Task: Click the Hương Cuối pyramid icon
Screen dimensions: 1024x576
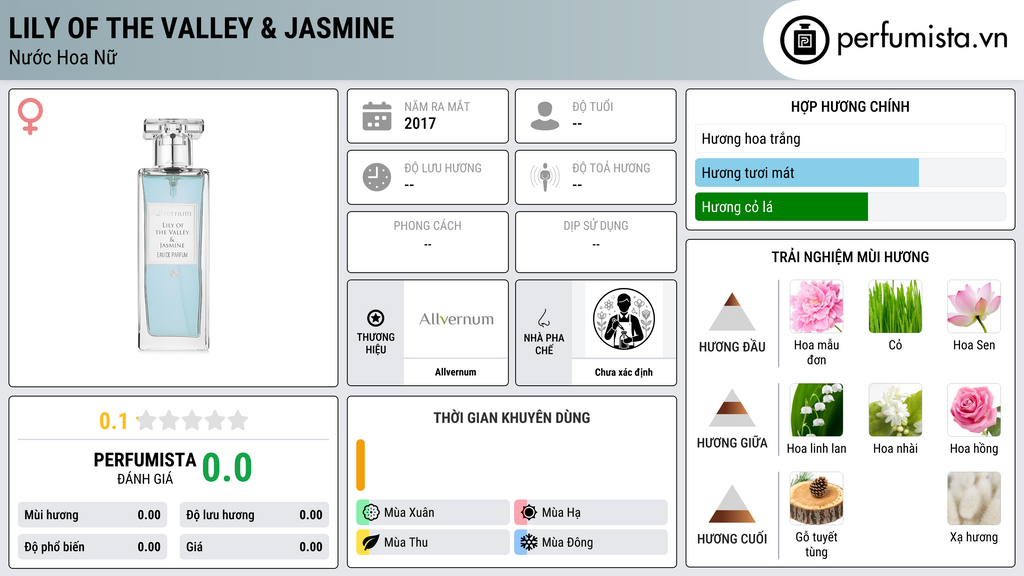Action: (732, 504)
